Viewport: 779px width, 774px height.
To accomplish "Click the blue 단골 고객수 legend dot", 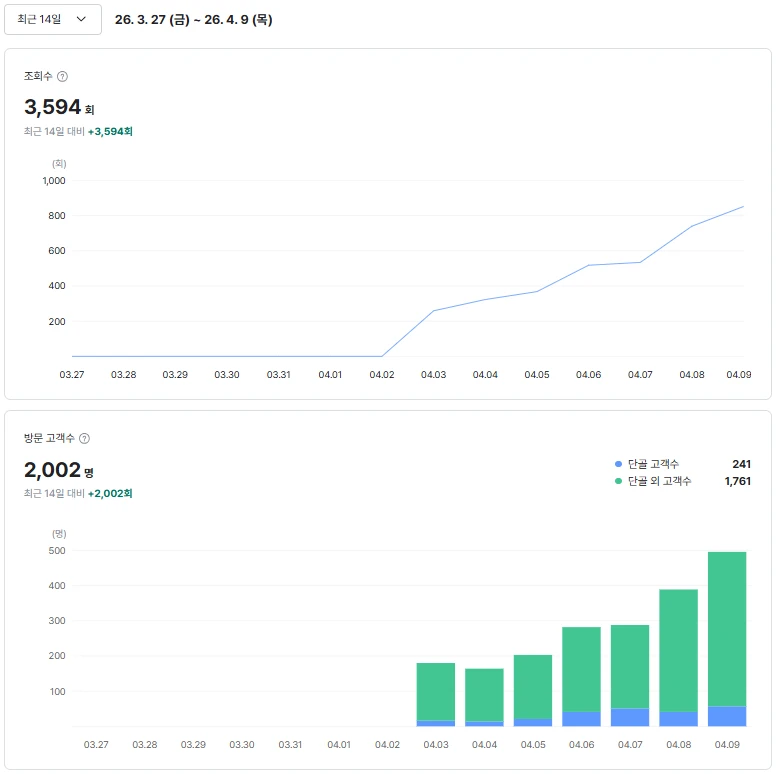I will [618, 464].
